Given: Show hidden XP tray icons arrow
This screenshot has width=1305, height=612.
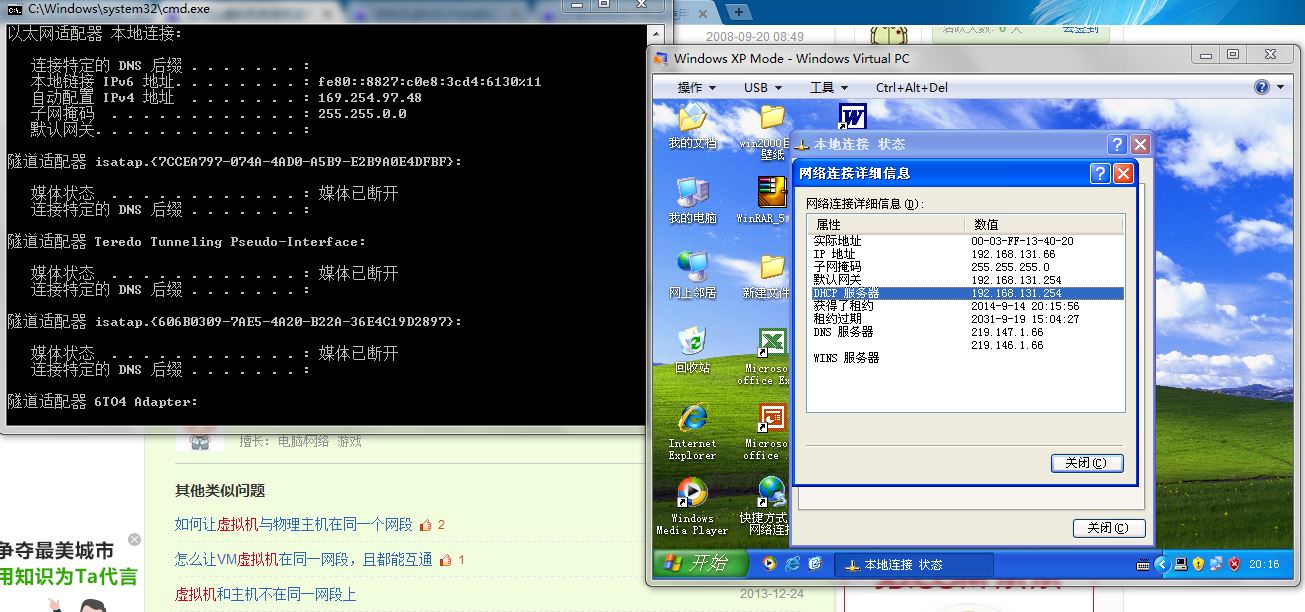Looking at the screenshot, I should click(x=1162, y=564).
